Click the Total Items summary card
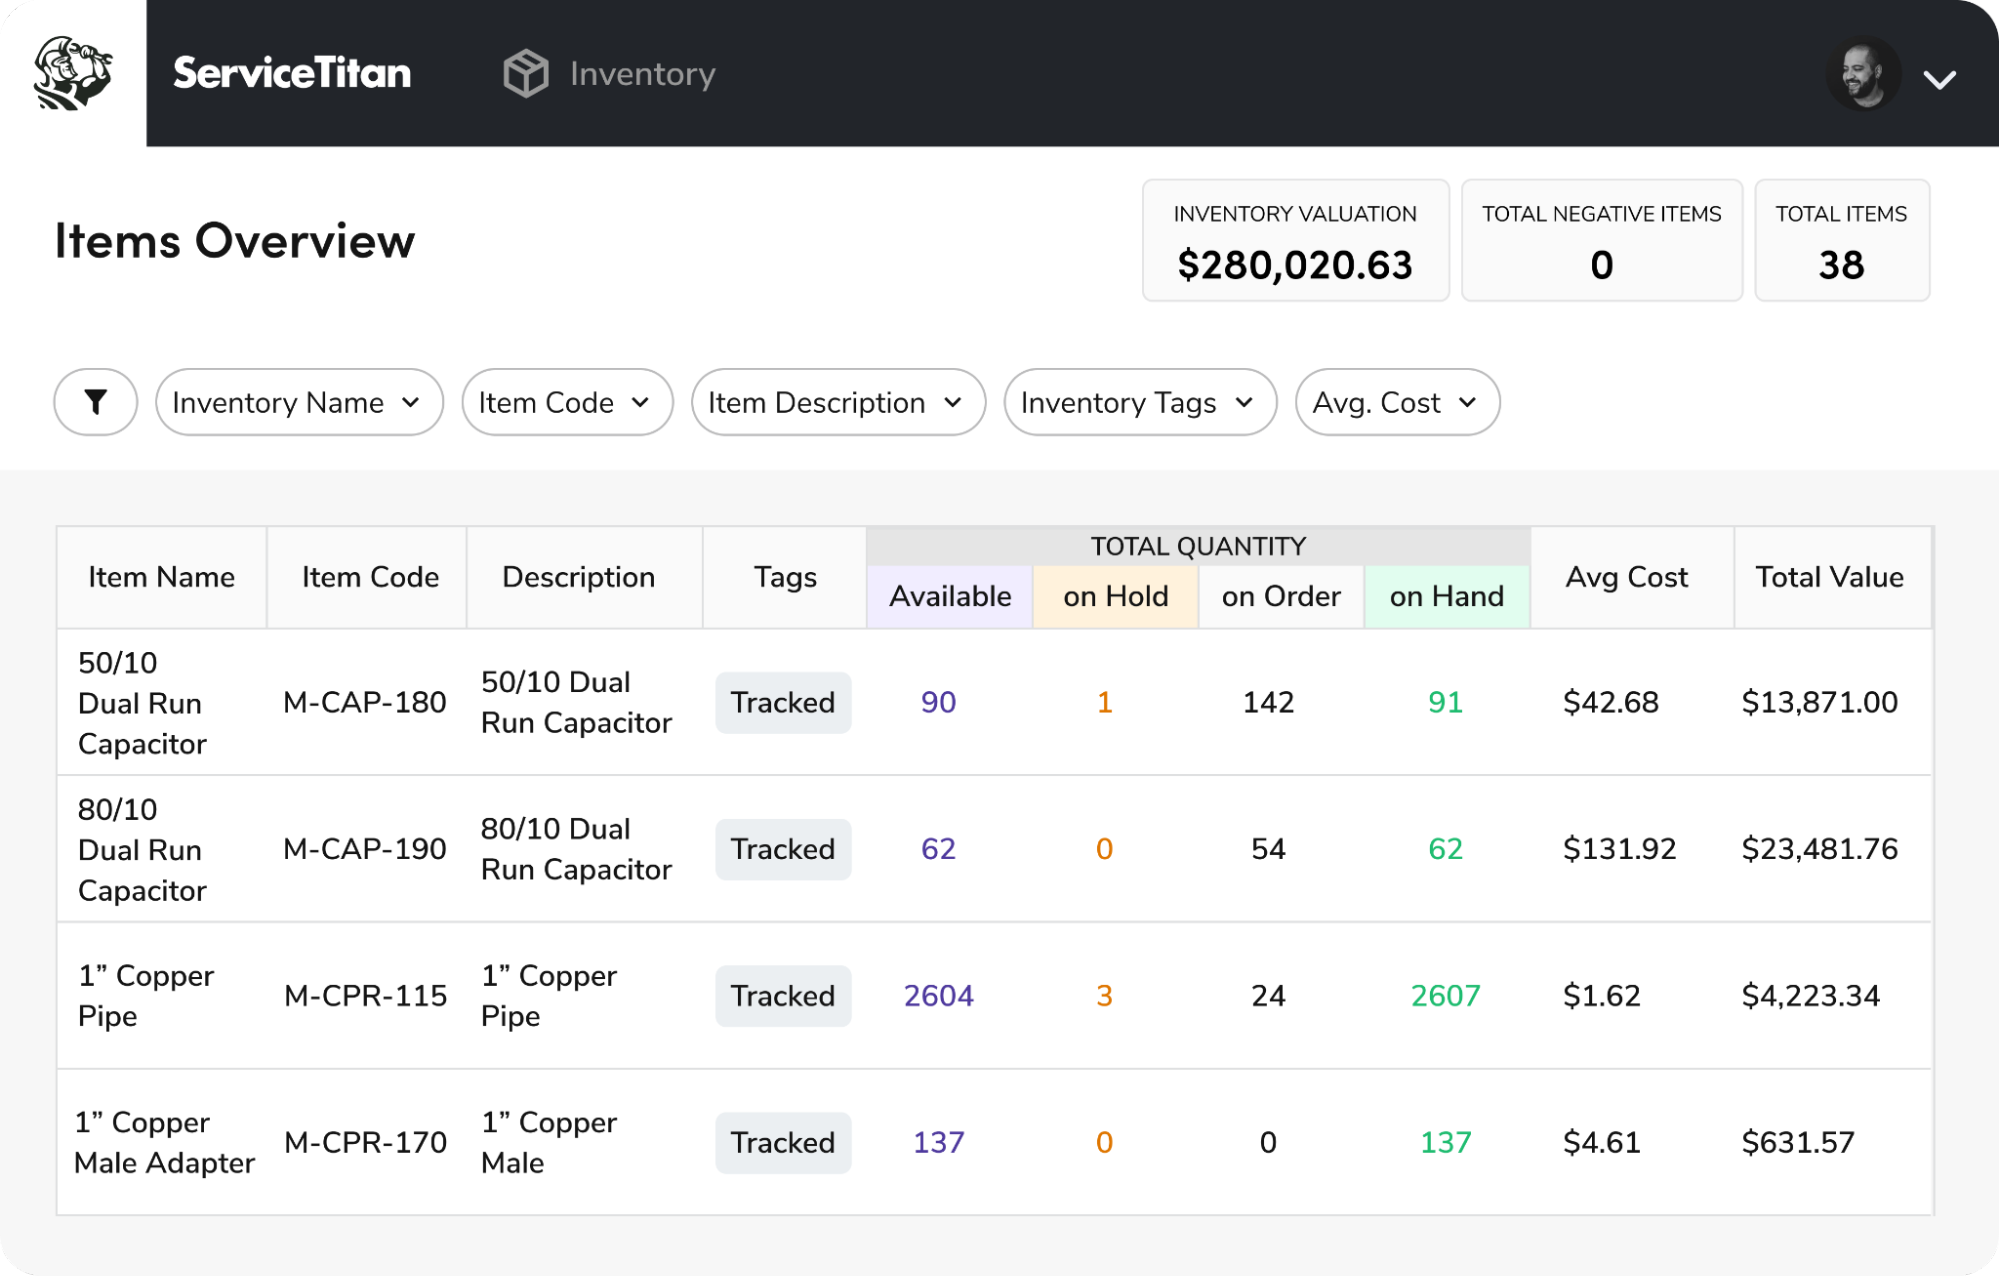Screen dimensions: 1999x1276 1840,241
